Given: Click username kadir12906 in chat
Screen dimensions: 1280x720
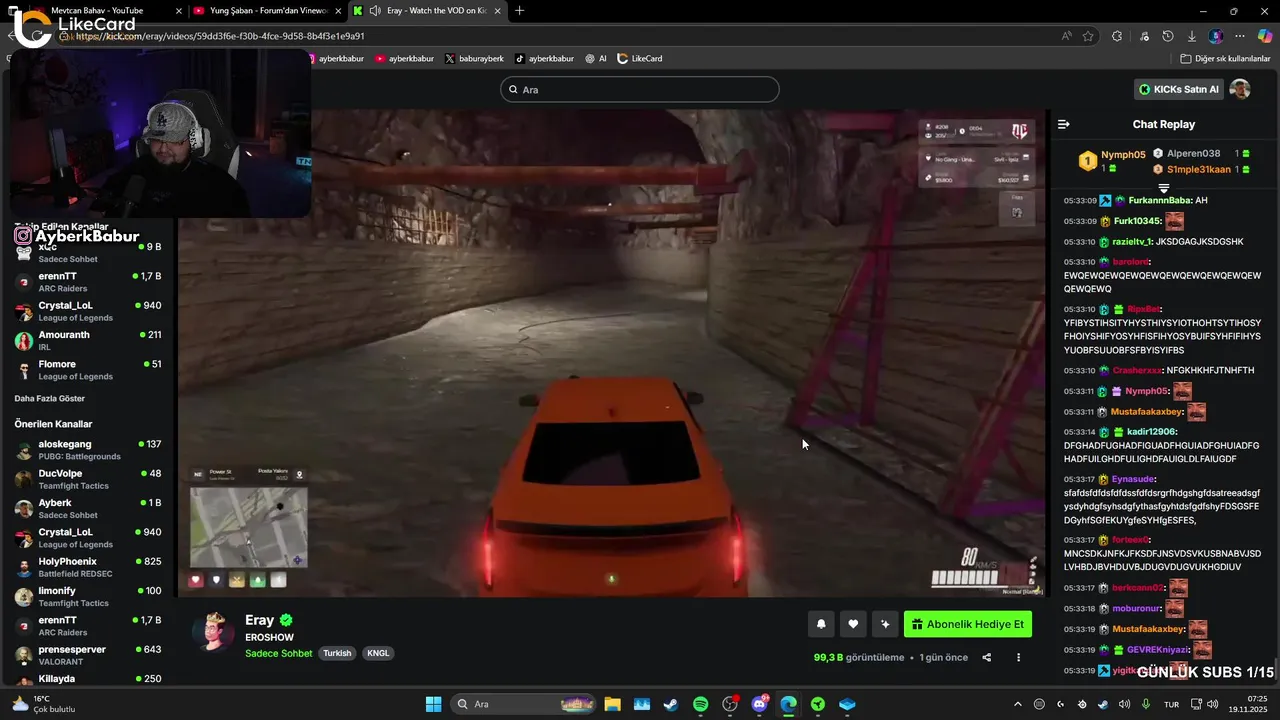Looking at the screenshot, I should coord(1151,432).
